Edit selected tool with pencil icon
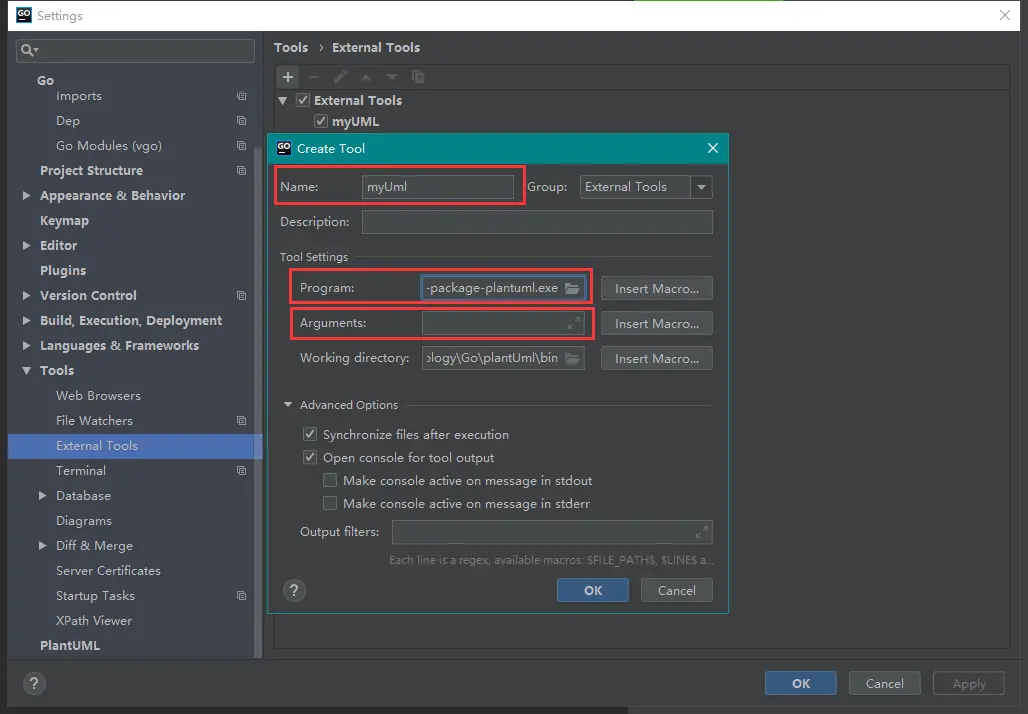1028x714 pixels. (340, 77)
